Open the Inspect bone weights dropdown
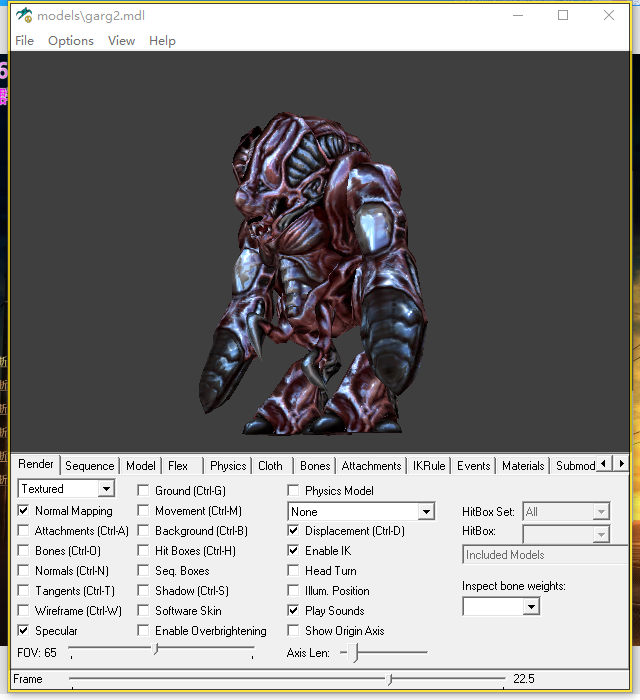 (x=501, y=607)
